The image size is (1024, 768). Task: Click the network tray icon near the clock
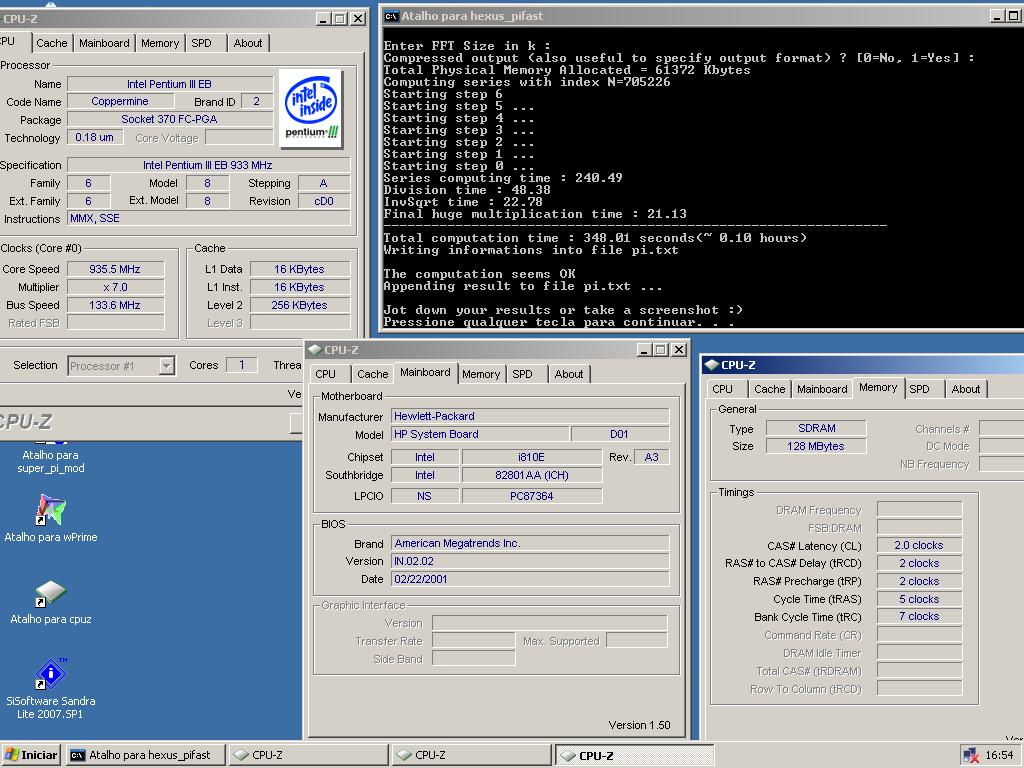(970, 755)
